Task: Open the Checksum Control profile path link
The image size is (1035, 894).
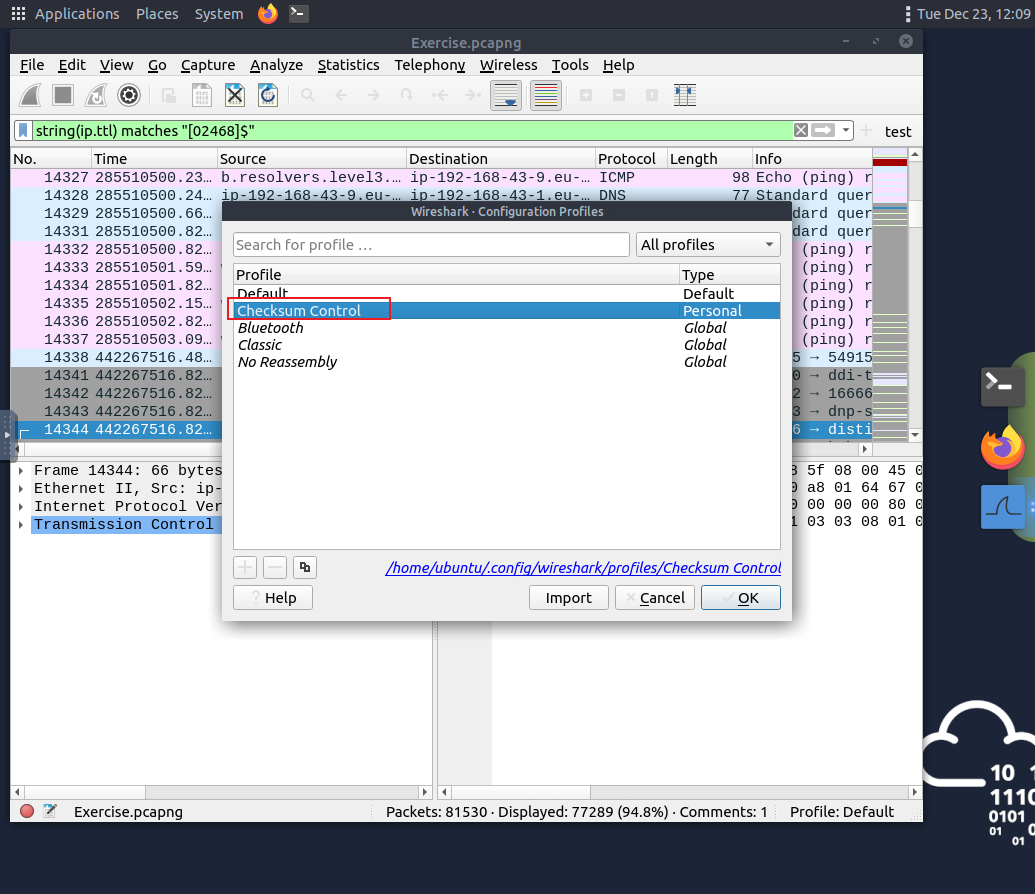Action: tap(584, 568)
